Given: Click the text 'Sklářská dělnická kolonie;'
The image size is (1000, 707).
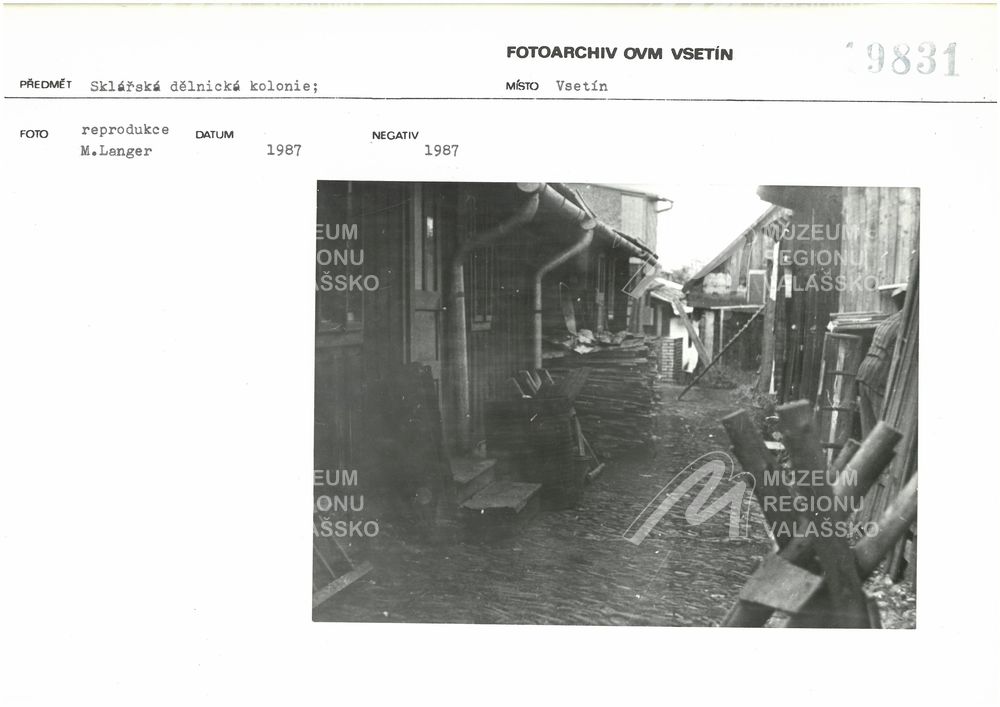Looking at the screenshot, I should [204, 86].
